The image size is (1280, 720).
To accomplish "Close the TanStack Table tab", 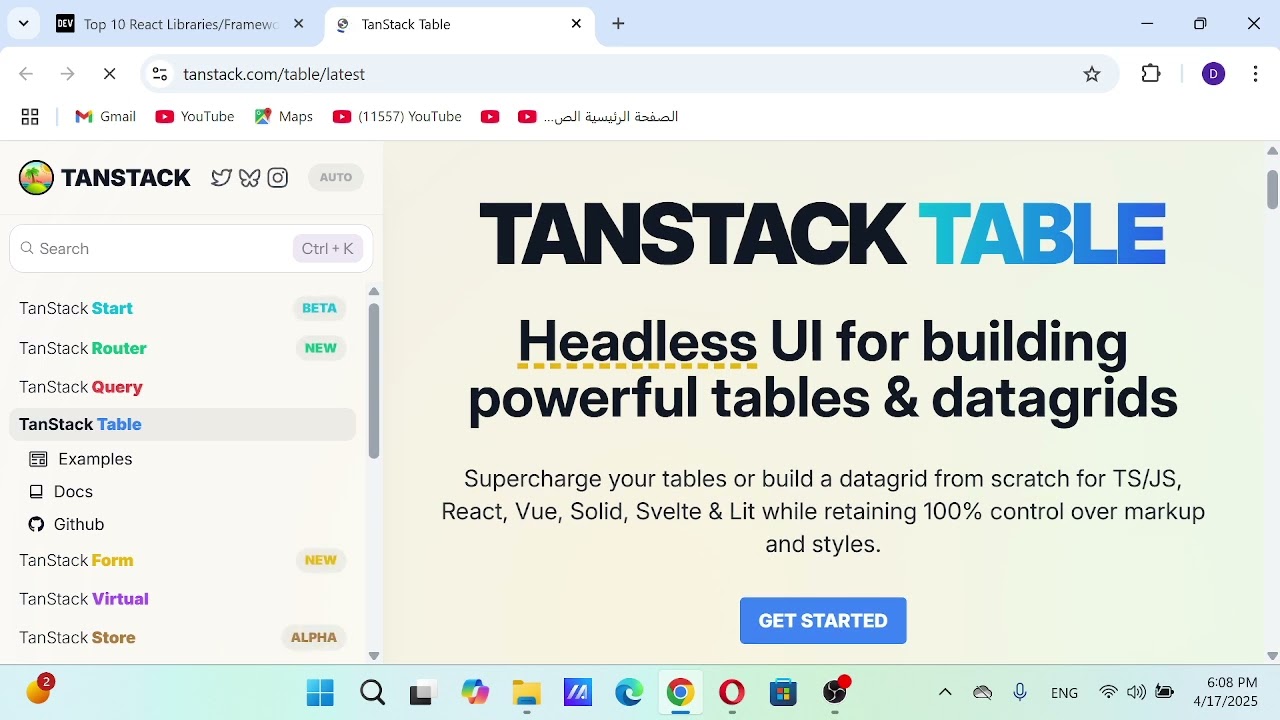I will tap(576, 24).
